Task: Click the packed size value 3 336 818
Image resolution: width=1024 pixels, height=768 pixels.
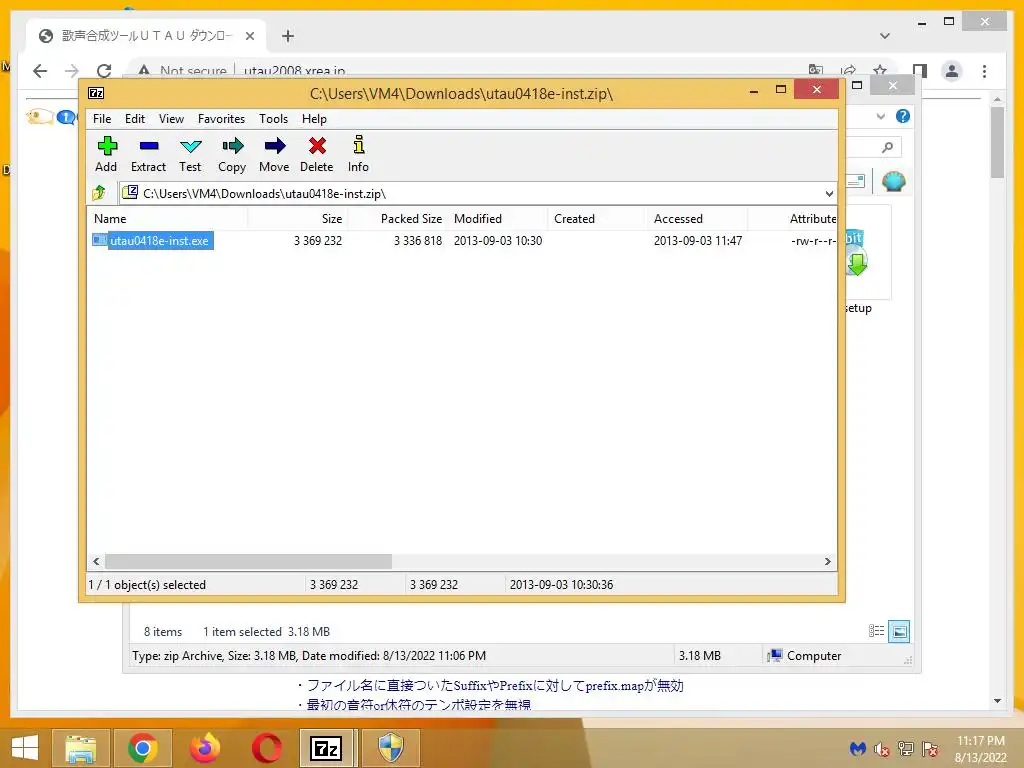Action: pos(418,241)
